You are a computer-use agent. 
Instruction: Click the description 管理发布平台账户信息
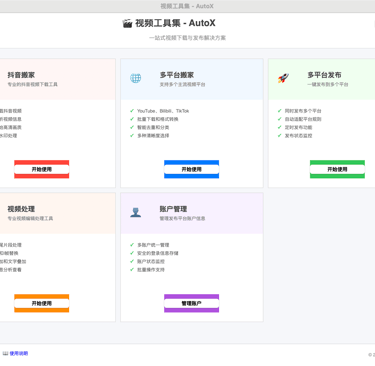[182, 218]
